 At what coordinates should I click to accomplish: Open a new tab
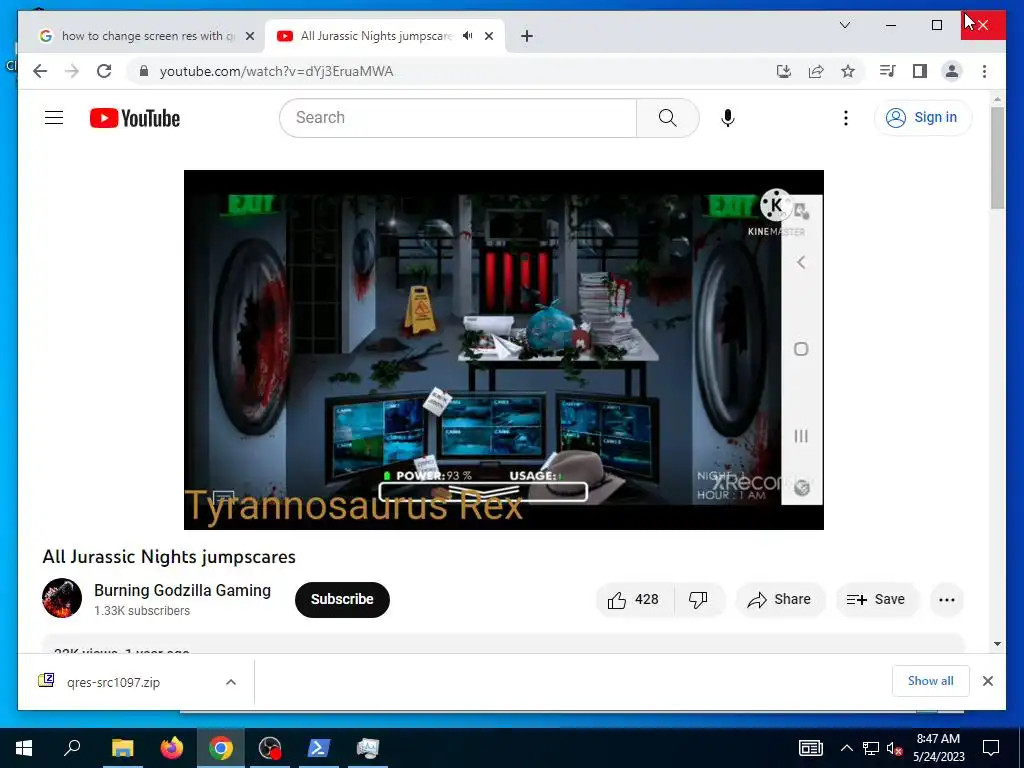527,36
